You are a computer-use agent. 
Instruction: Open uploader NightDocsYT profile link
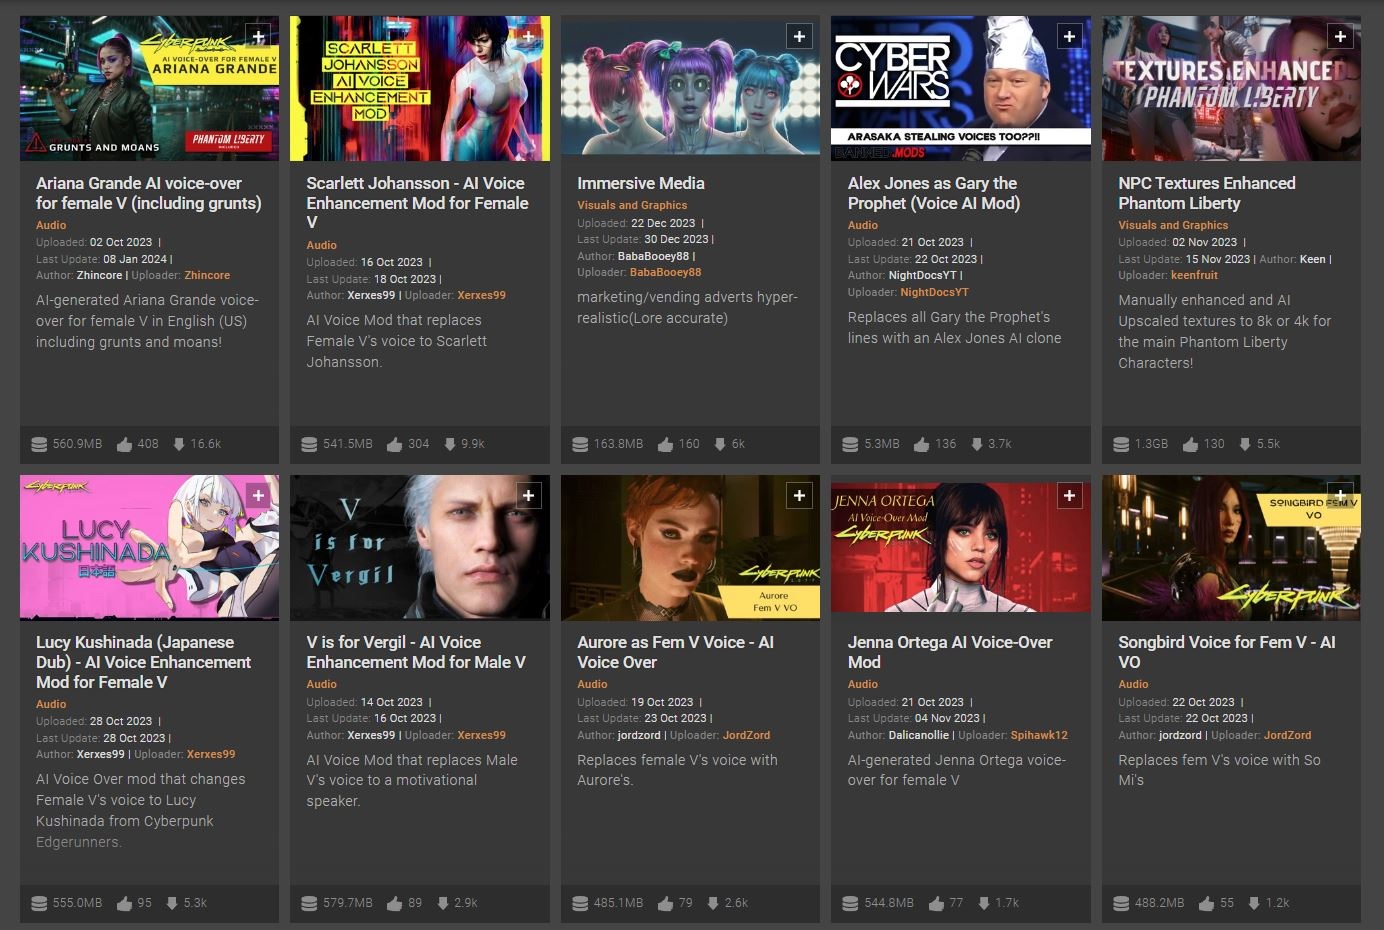pos(934,292)
